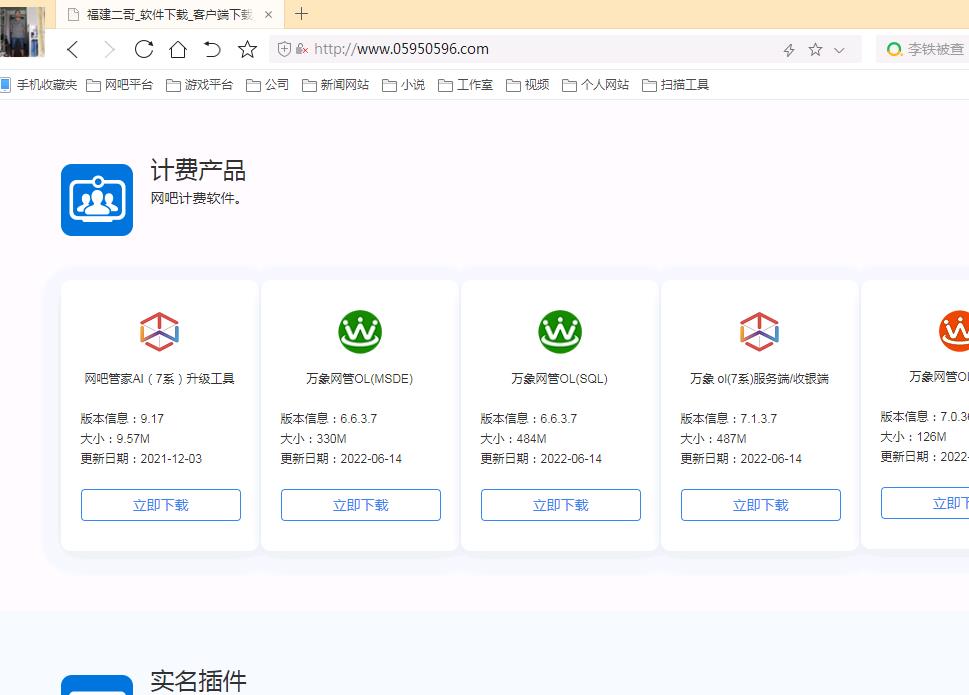The image size is (969, 695).
Task: Click 立即下载 for 网吧管家AI升级工具
Action: (160, 505)
